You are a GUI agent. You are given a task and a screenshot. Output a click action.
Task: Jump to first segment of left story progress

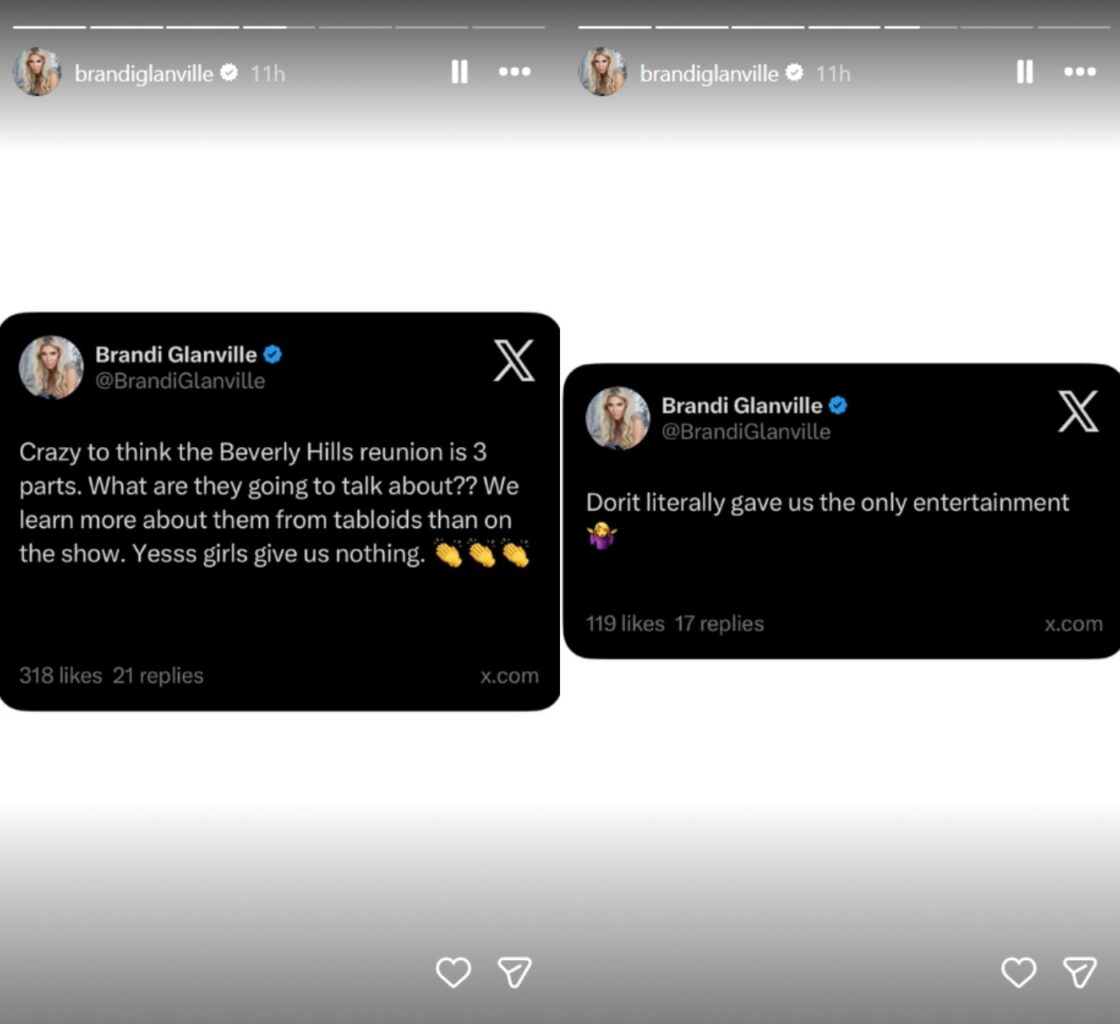click(x=49, y=27)
